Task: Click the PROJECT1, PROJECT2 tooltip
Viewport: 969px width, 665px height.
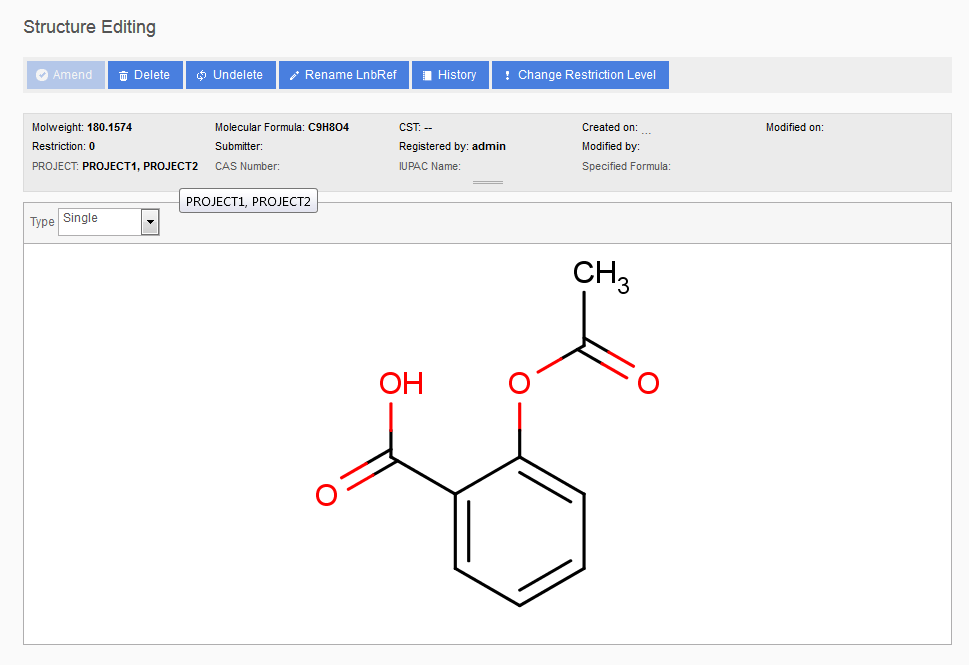Action: 248,201
